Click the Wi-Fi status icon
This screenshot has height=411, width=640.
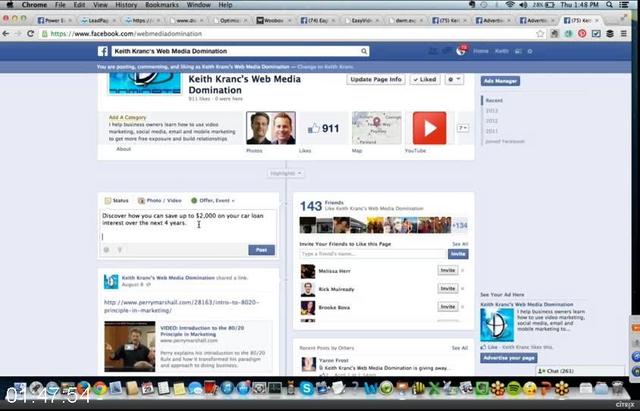coord(510,5)
